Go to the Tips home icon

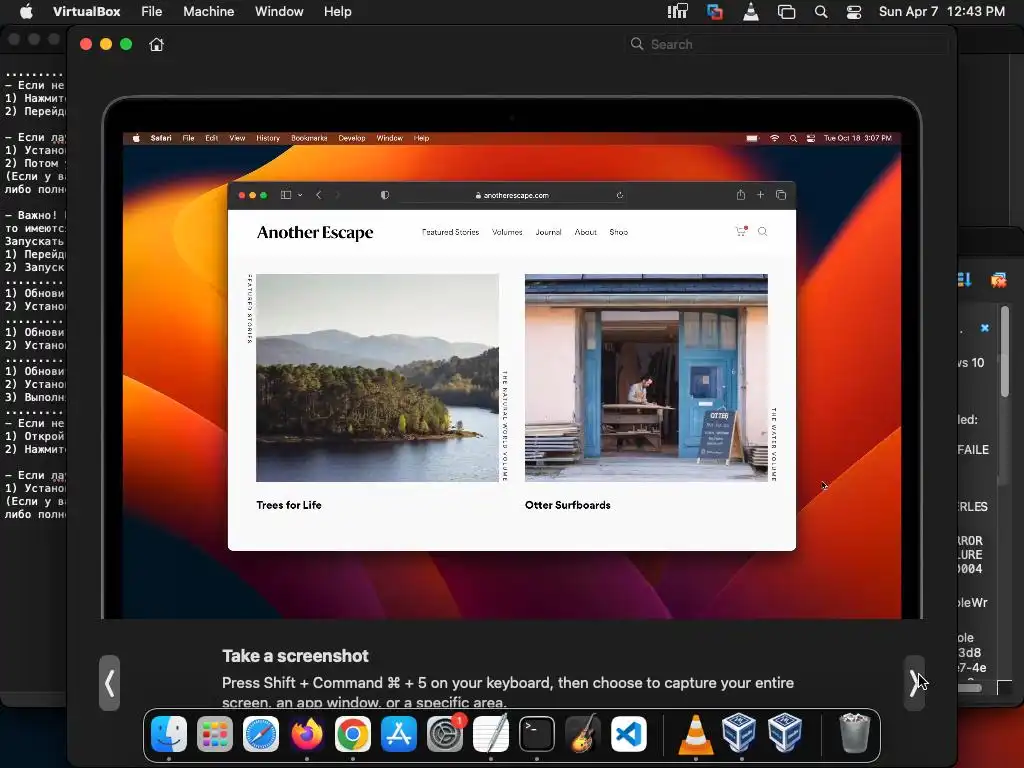coord(156,44)
